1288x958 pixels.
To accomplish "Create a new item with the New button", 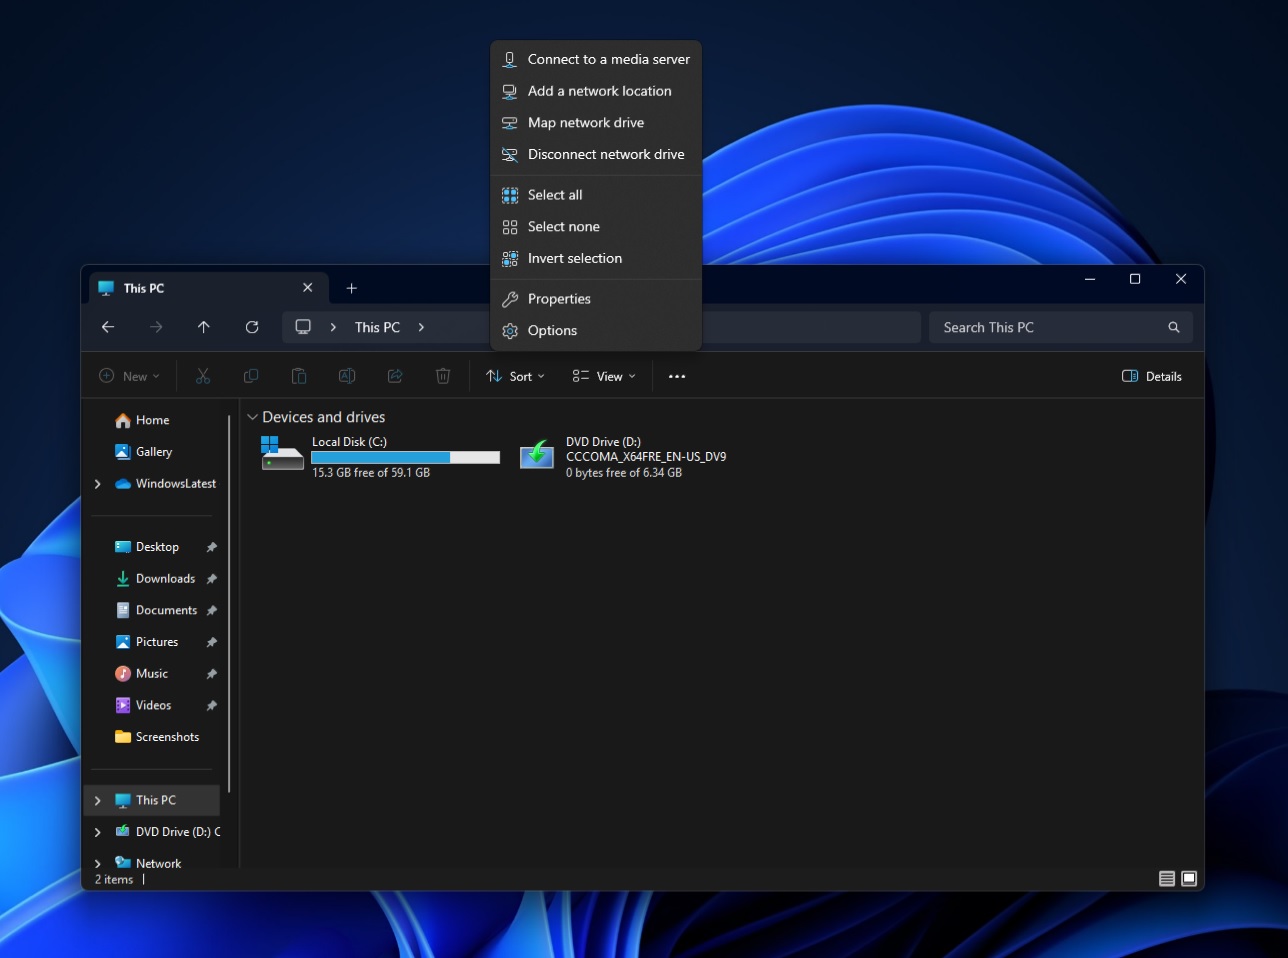I will pyautogui.click(x=129, y=376).
